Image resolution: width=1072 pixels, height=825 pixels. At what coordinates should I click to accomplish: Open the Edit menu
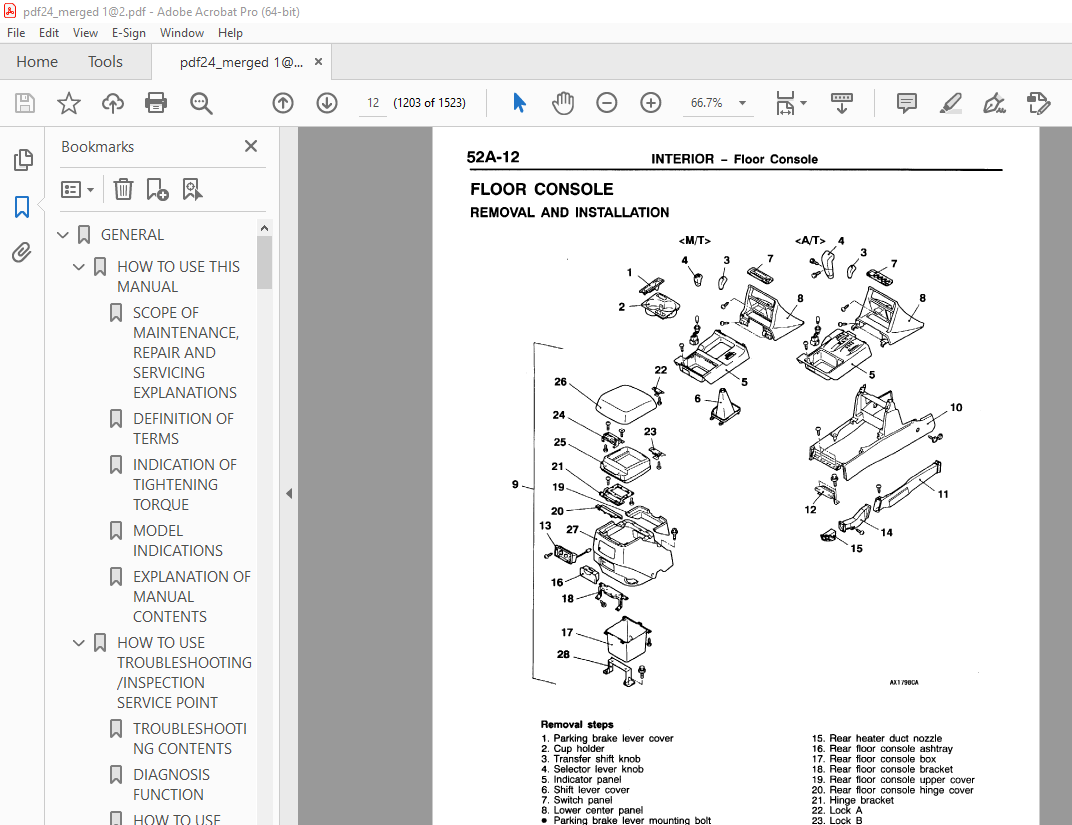[x=49, y=33]
